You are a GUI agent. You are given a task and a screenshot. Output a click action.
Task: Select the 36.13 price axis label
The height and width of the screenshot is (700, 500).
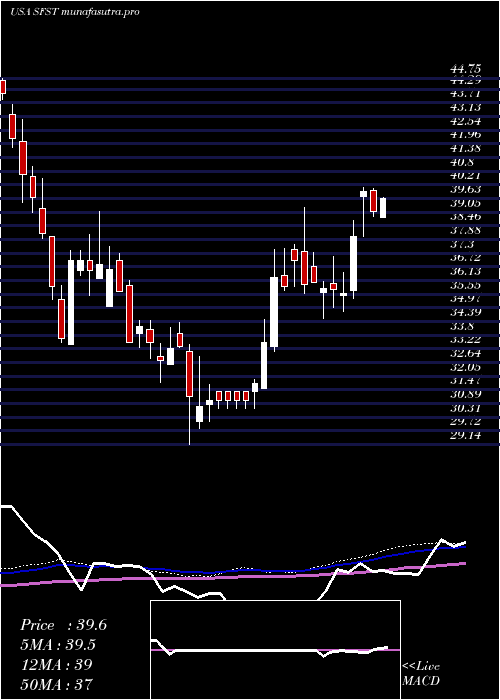466,271
